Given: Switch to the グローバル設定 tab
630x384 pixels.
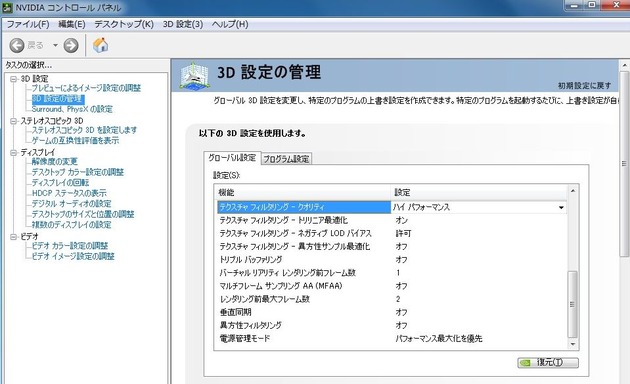Looking at the screenshot, I should (x=232, y=158).
